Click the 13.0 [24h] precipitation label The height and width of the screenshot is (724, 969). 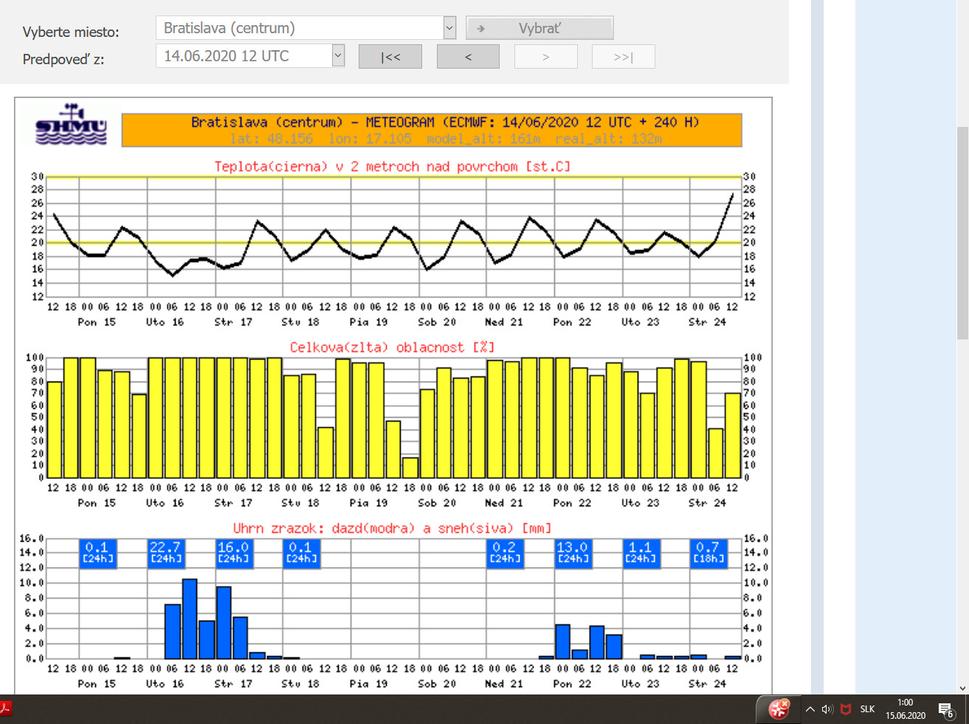click(573, 553)
